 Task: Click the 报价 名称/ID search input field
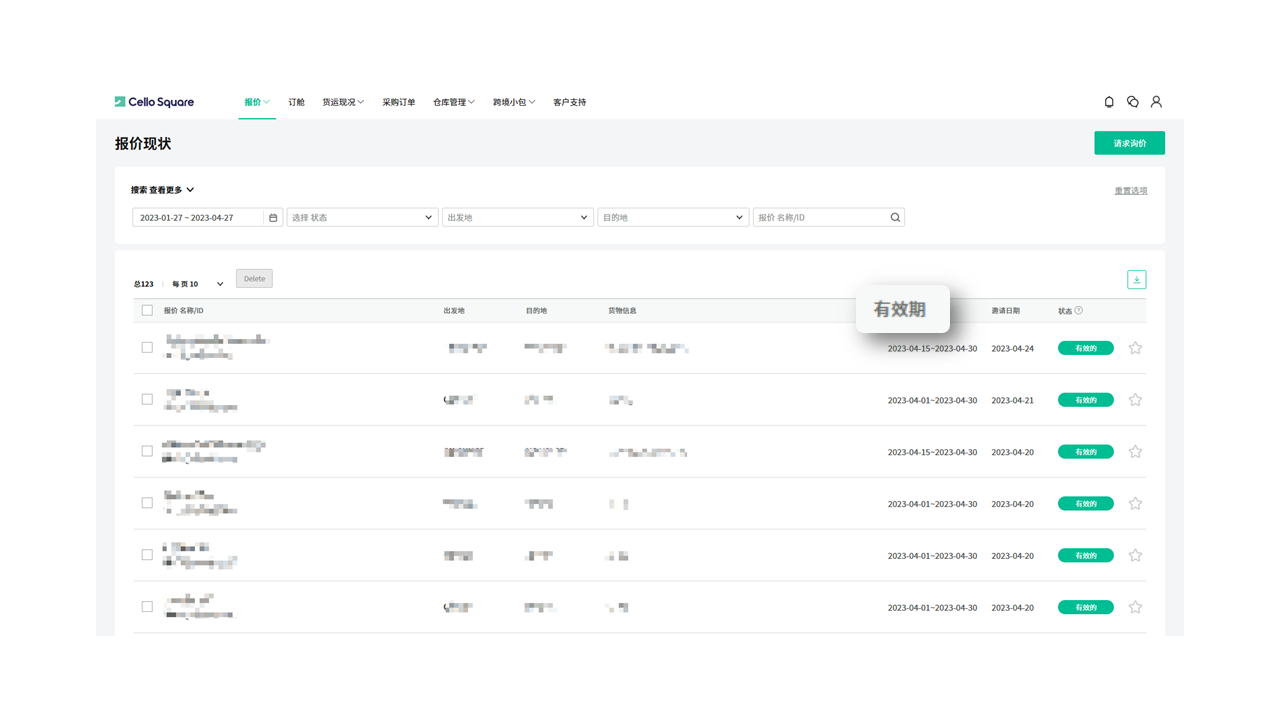(820, 218)
